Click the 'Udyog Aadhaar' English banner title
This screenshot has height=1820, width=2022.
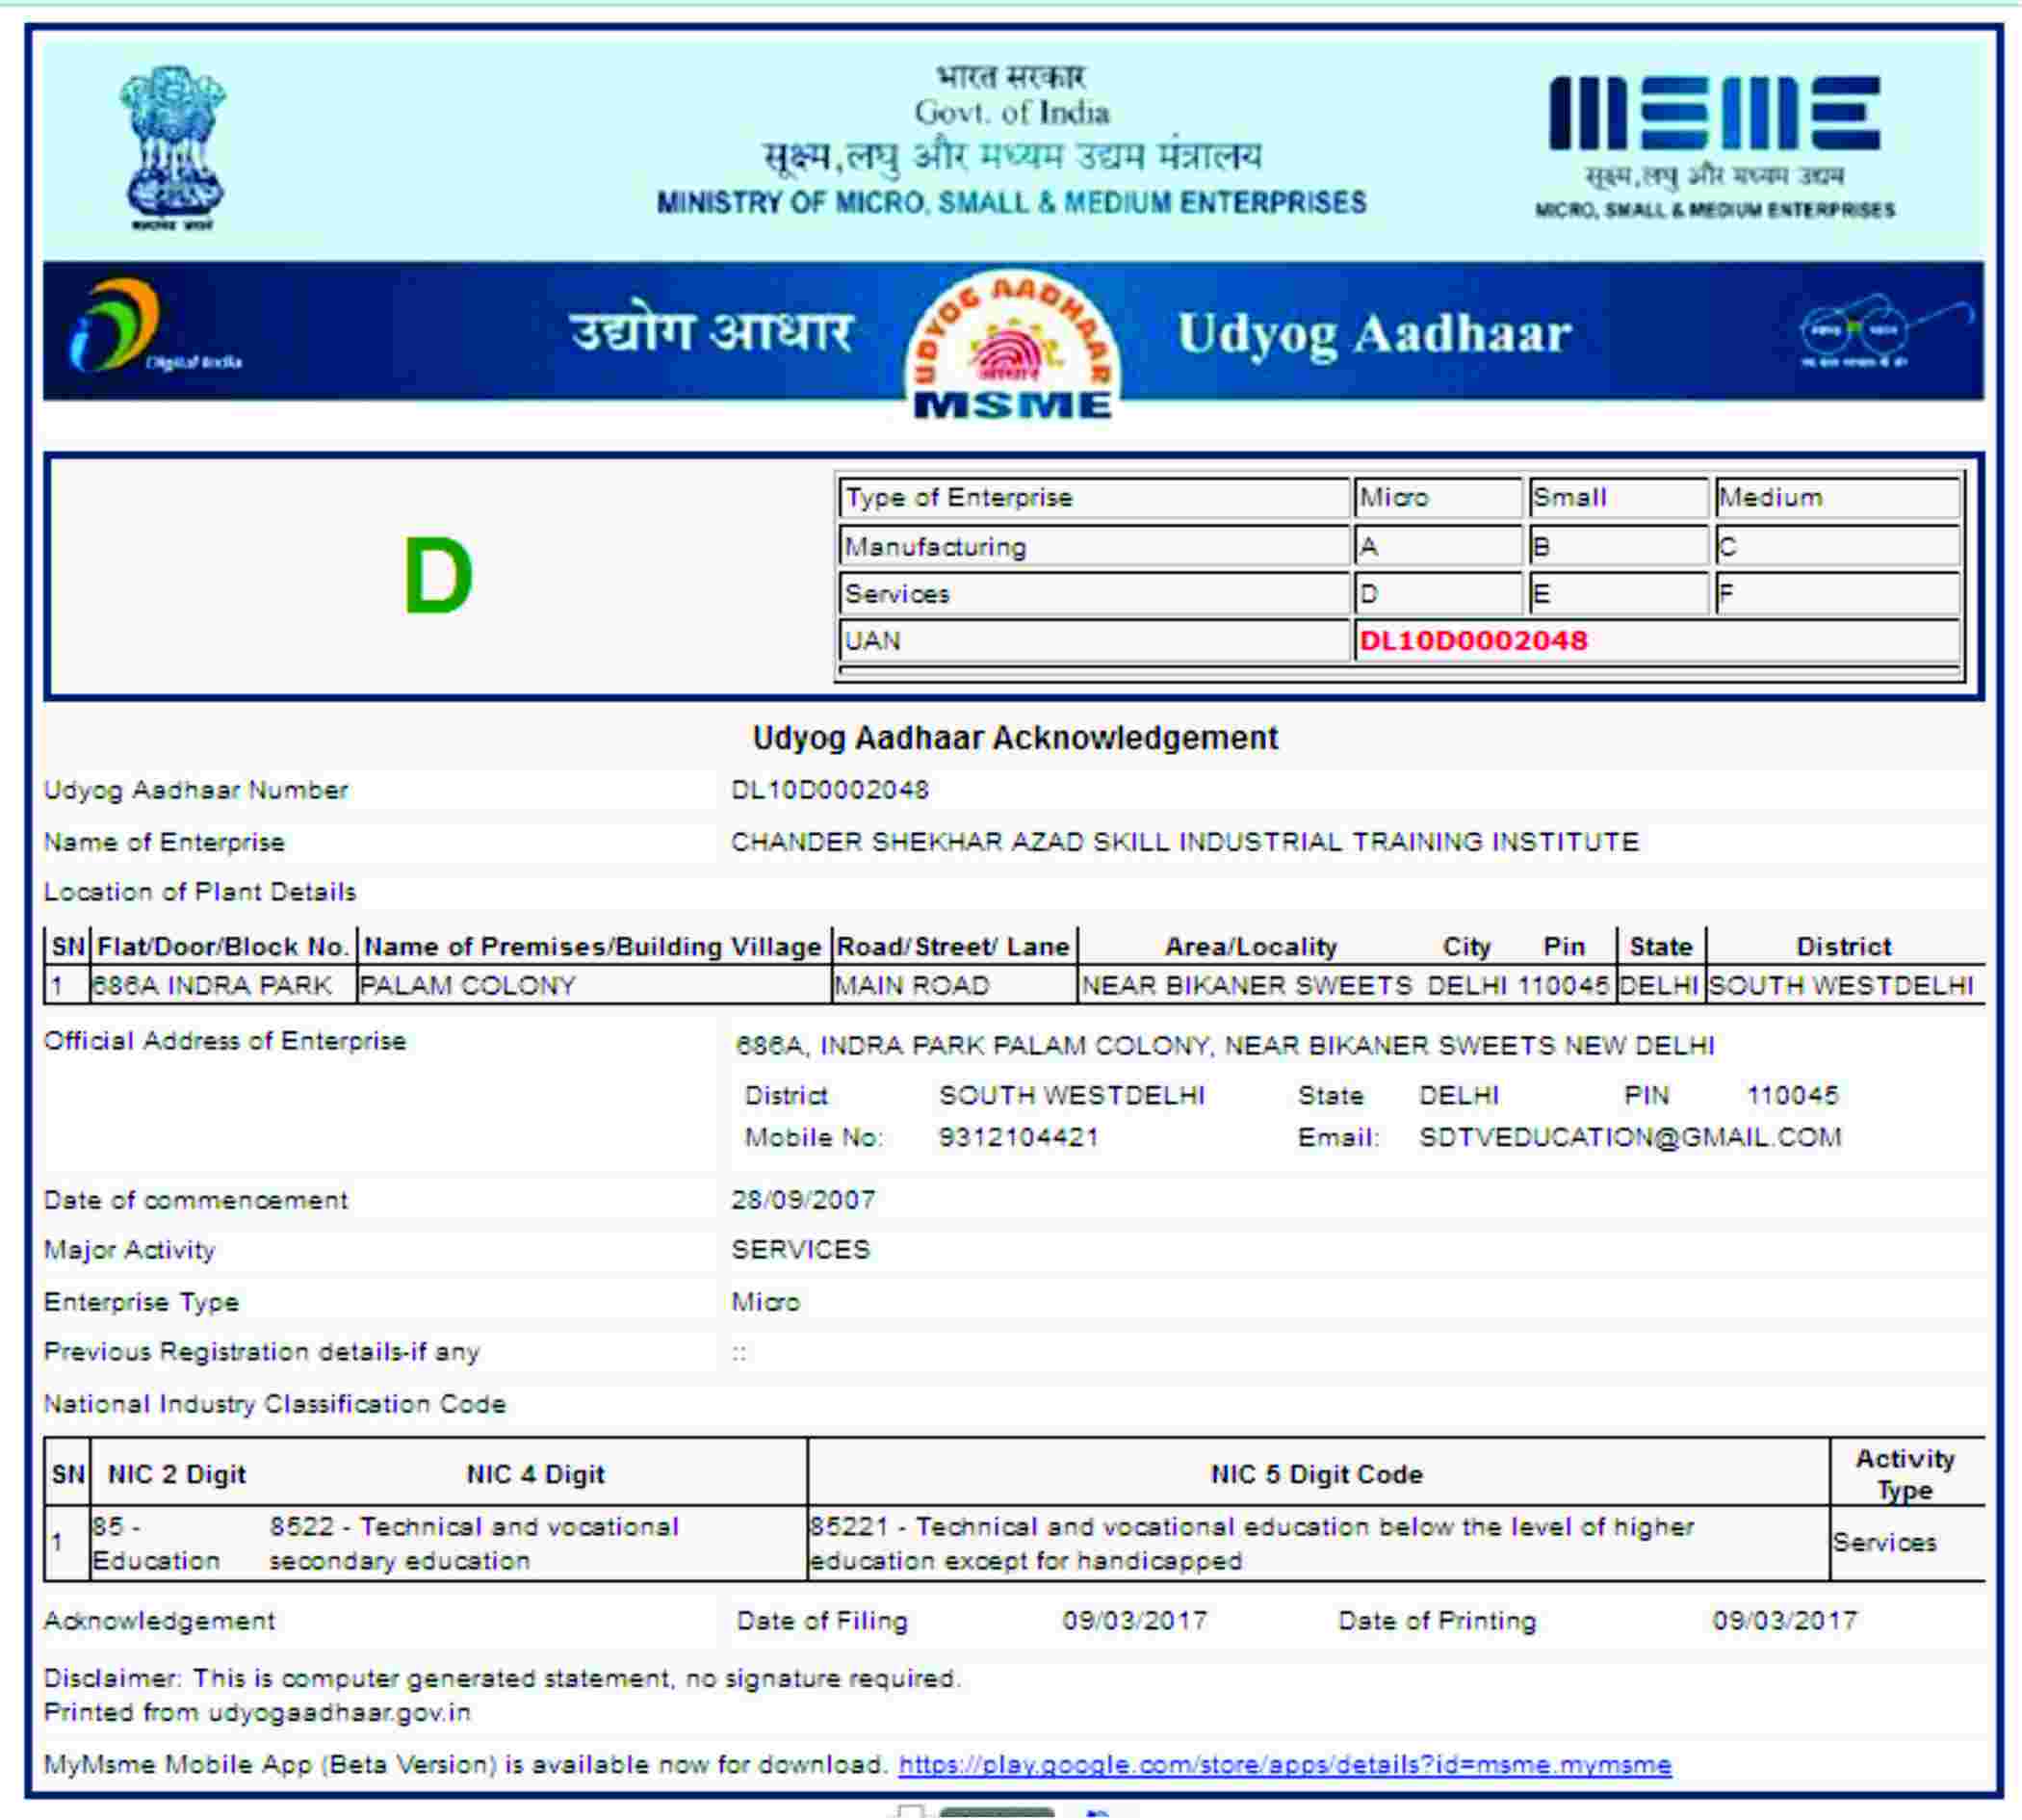(x=1374, y=333)
